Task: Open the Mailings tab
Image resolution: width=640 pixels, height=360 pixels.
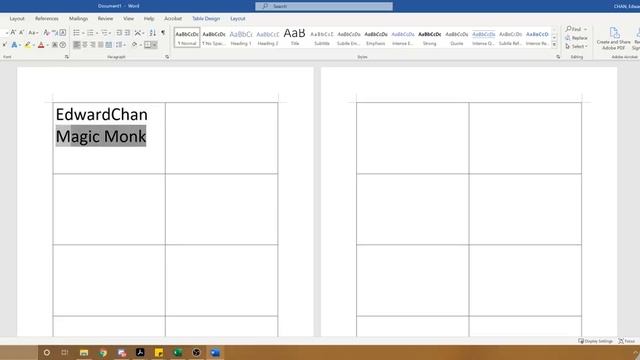Action: tap(78, 19)
